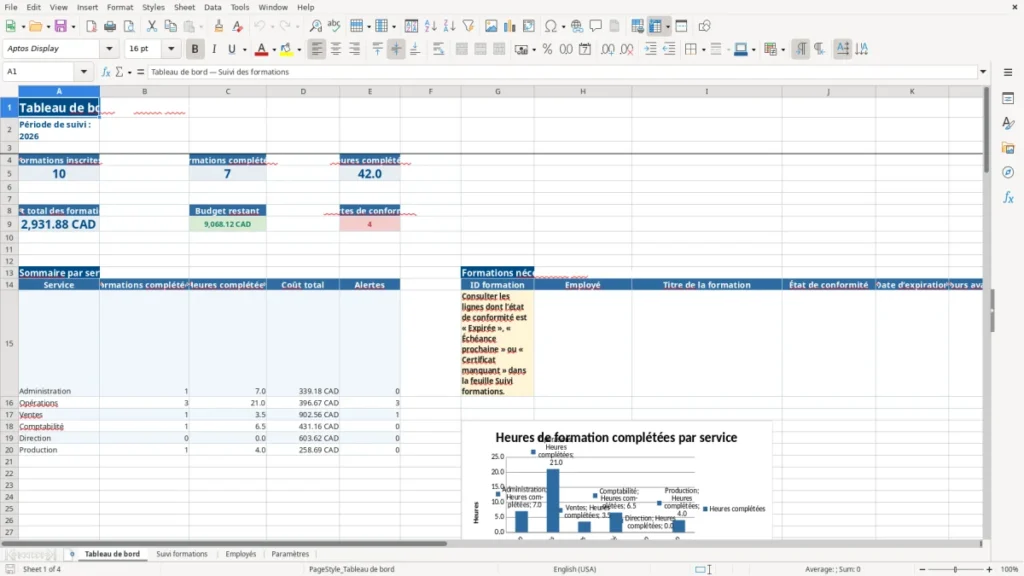This screenshot has height=576, width=1024.
Task: Open sidebar Functions fx panel
Action: pos(1008,197)
